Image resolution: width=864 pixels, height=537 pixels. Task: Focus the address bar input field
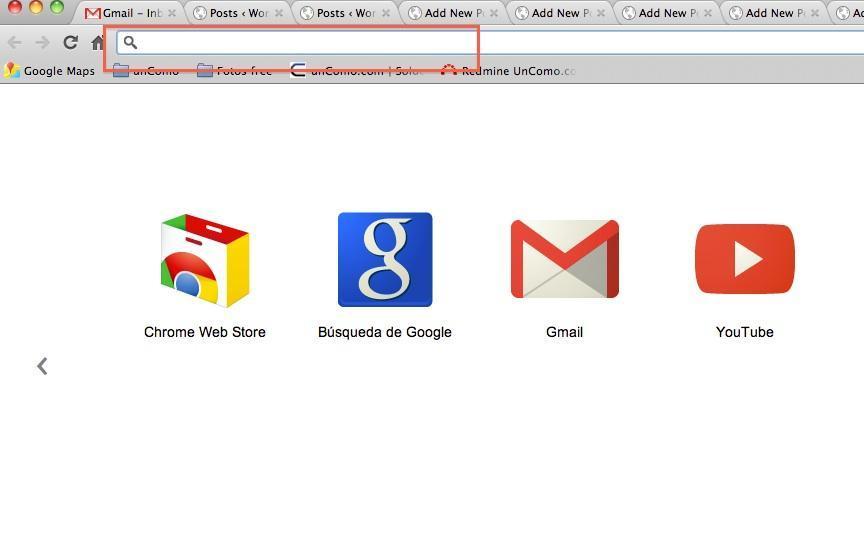300,42
